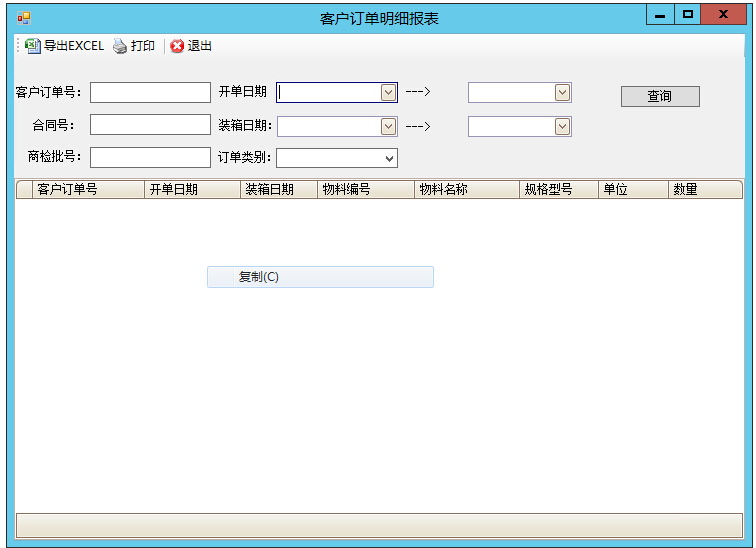Click the 查询 query button
The height and width of the screenshot is (548, 756).
click(660, 96)
